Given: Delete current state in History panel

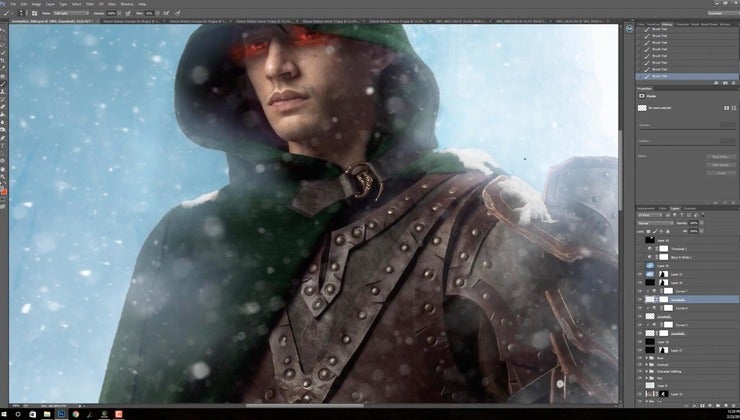Looking at the screenshot, I should tap(733, 83).
